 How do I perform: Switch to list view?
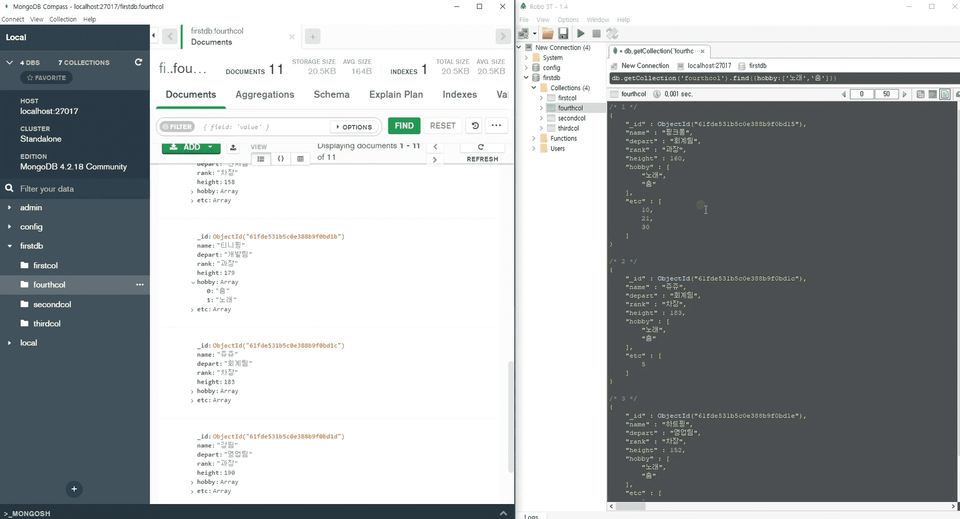pos(261,159)
